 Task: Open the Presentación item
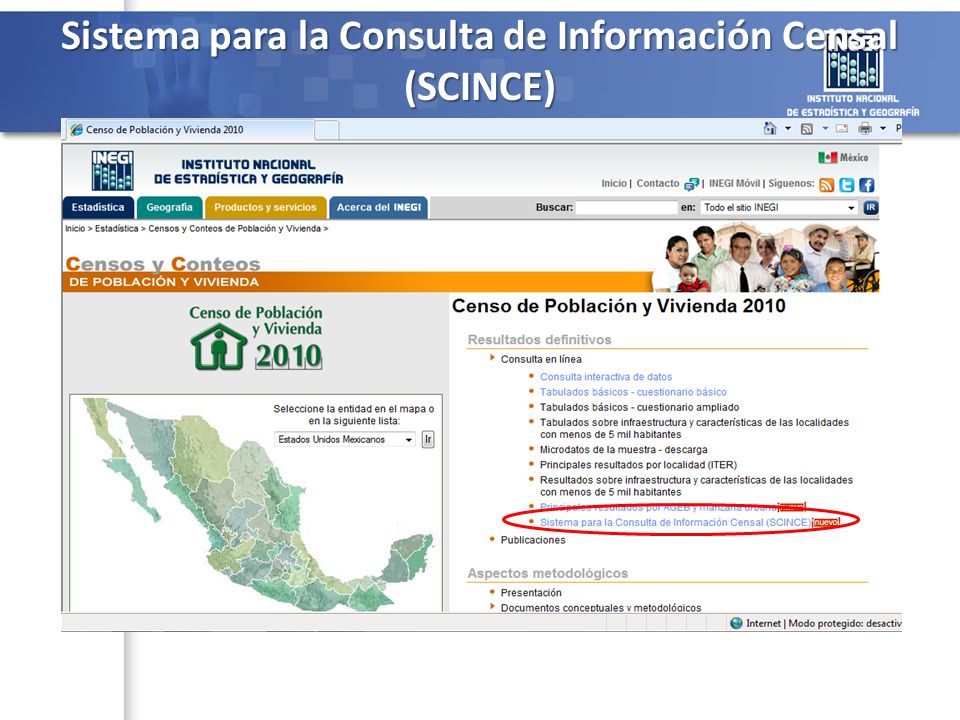pyautogui.click(x=531, y=593)
